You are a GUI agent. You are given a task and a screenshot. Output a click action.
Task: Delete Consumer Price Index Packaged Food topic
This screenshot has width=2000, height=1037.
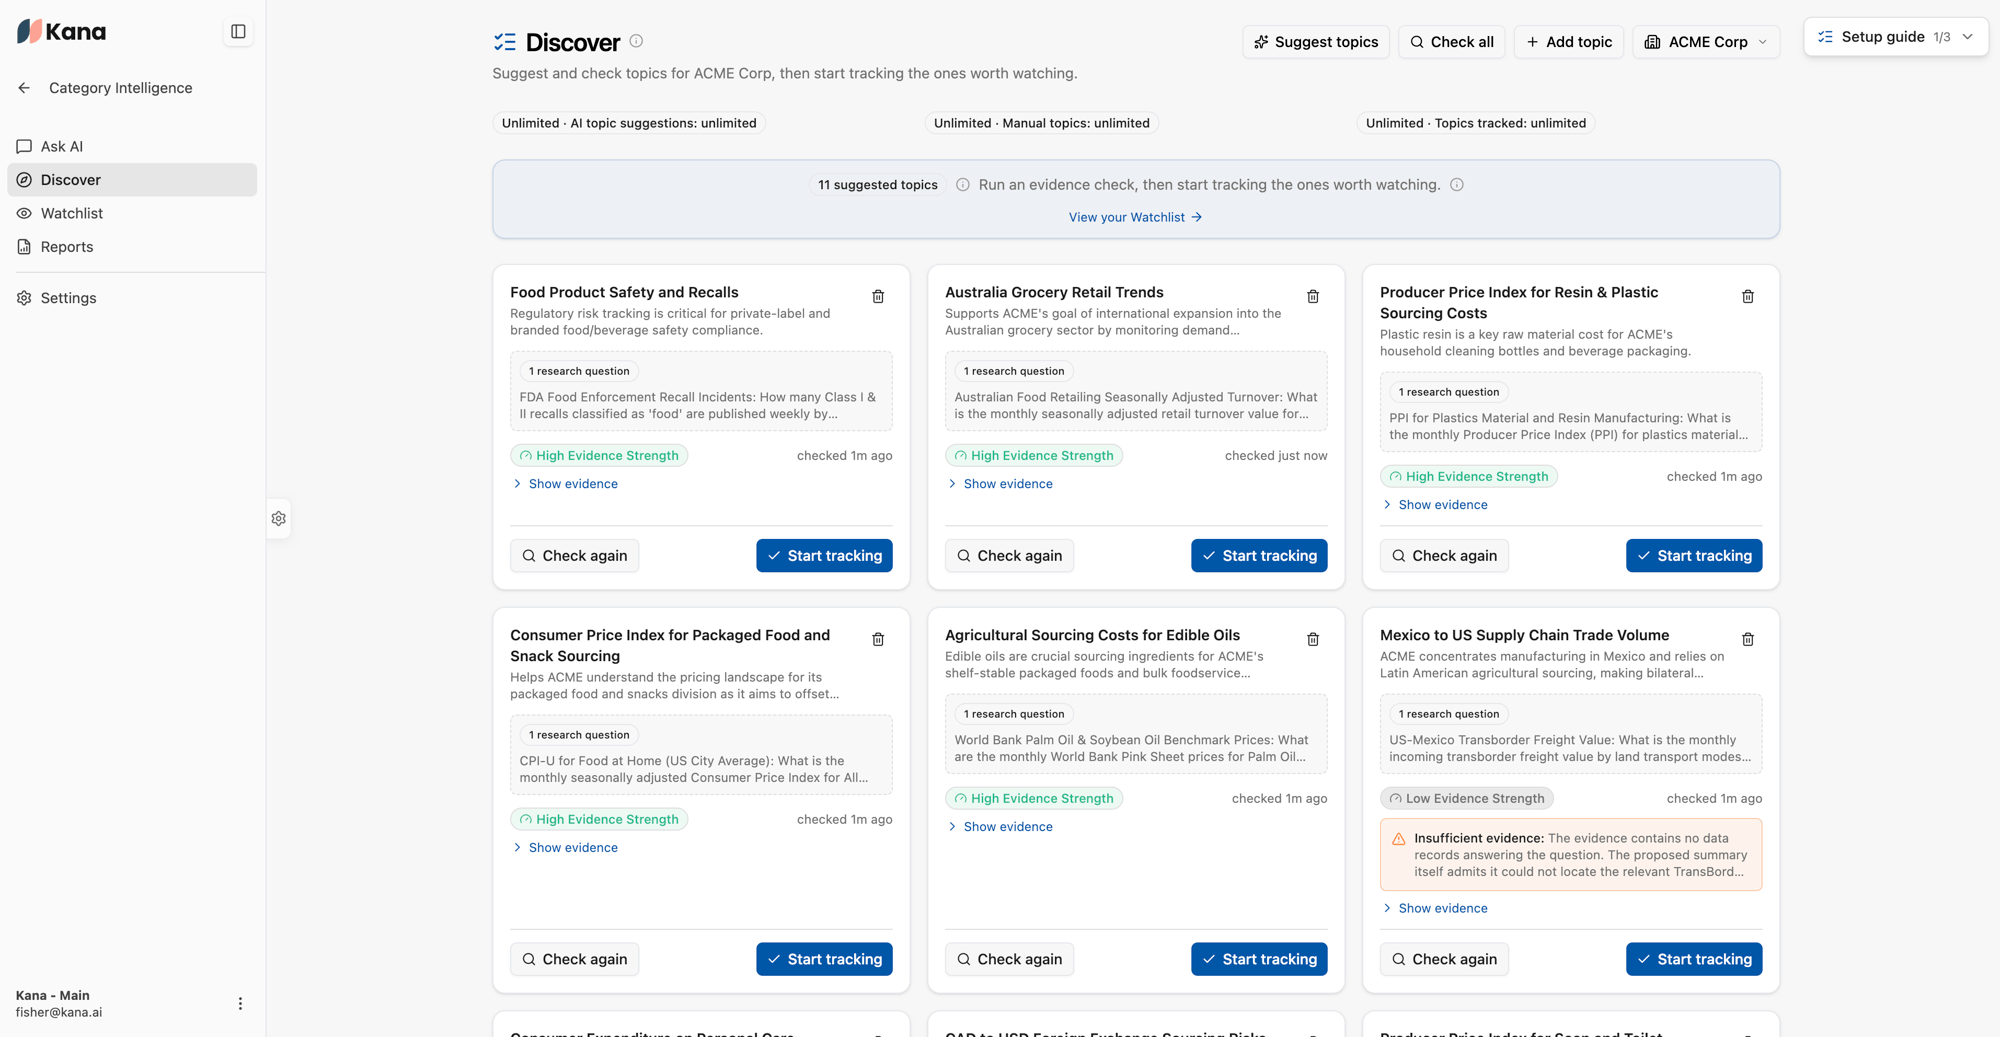878,640
